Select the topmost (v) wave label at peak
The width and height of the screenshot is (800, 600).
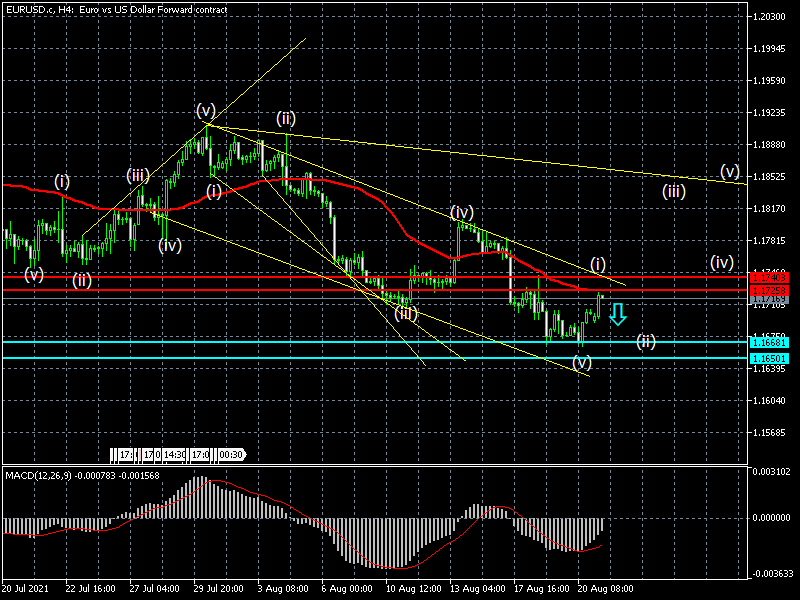point(206,109)
